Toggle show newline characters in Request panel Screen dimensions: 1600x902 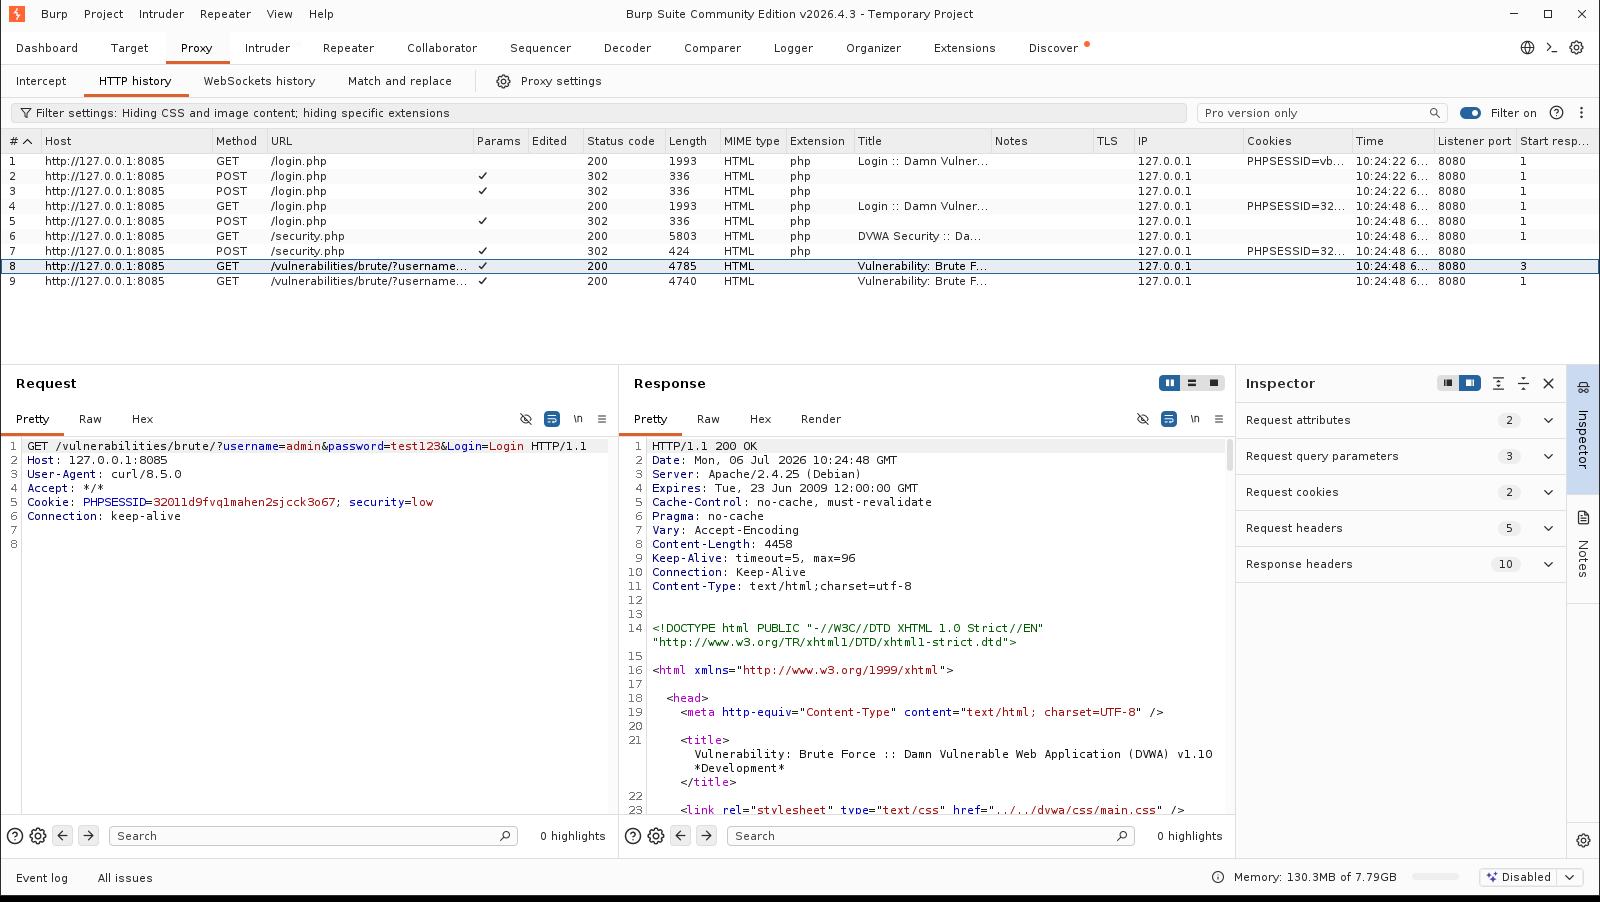point(578,419)
